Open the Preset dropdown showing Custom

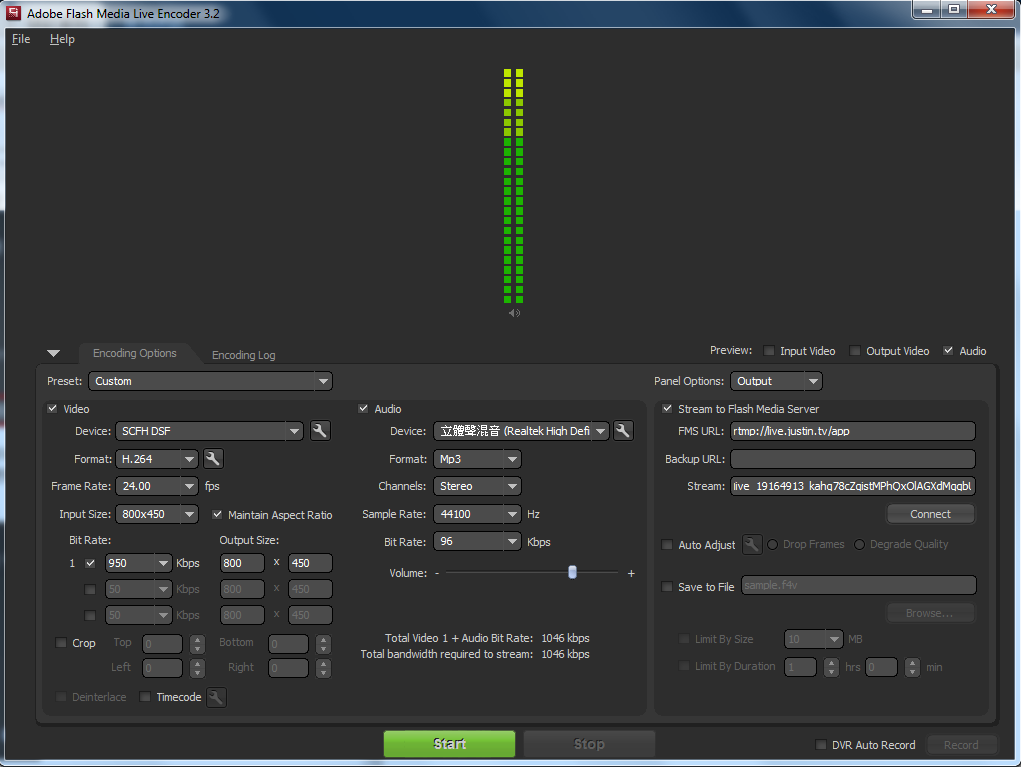pyautogui.click(x=210, y=381)
